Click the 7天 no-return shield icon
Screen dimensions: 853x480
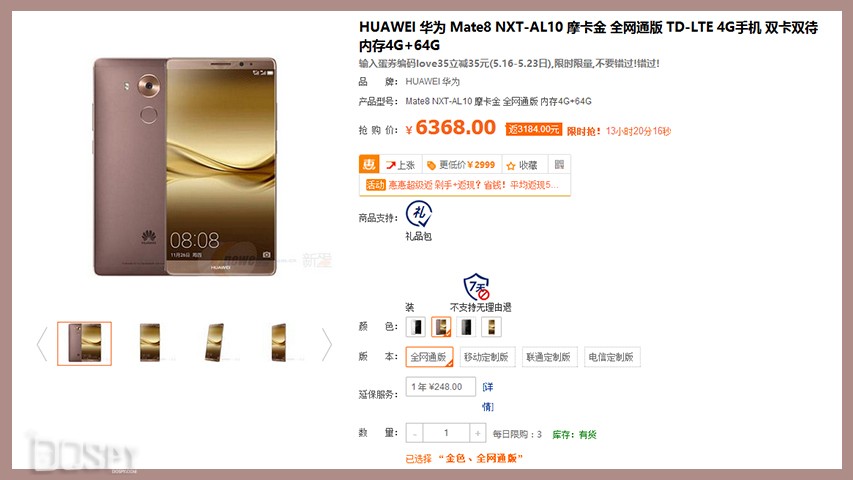[477, 287]
